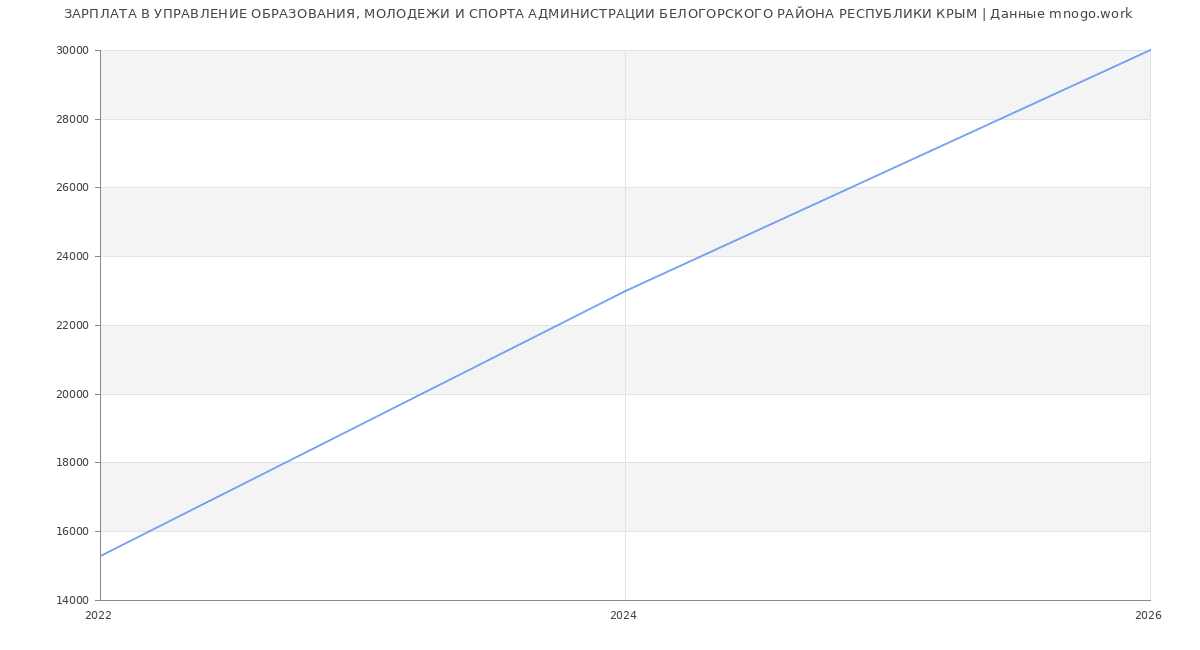Select the 18000 y-axis label
The height and width of the screenshot is (650, 1200).
coord(74,462)
